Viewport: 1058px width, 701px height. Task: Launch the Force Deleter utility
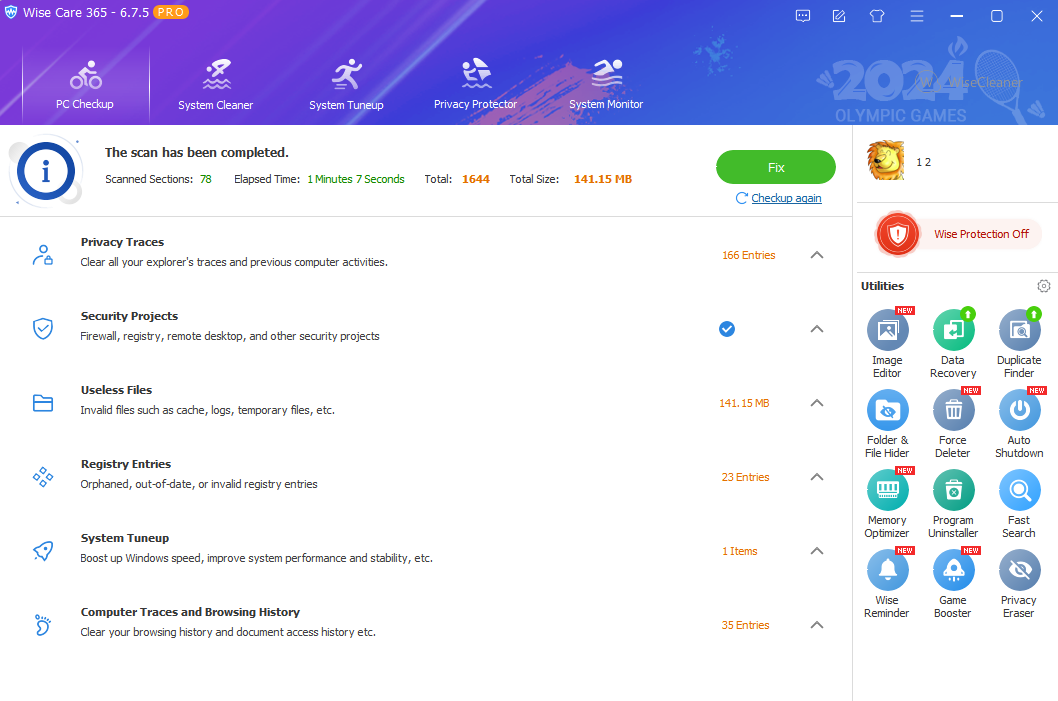tap(953, 423)
